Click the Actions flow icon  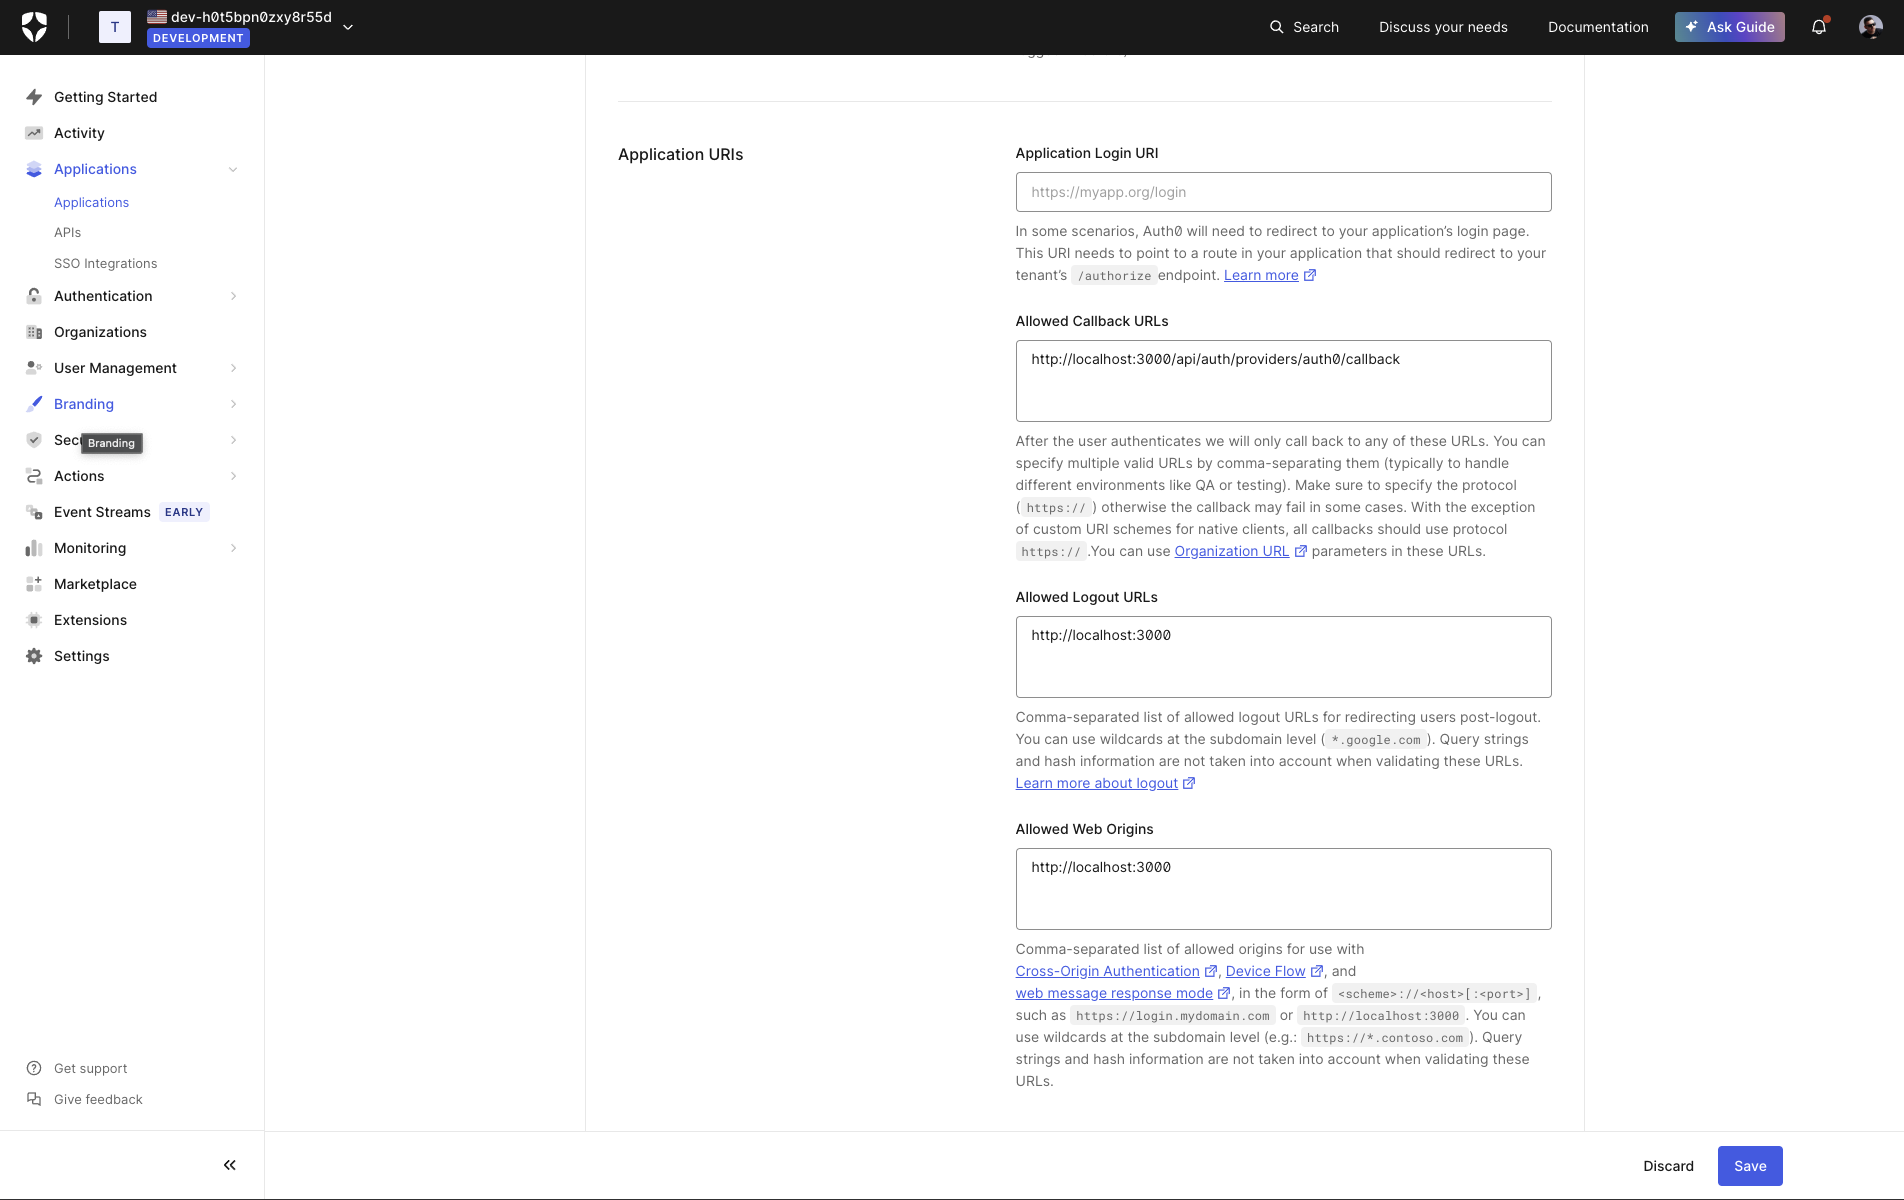(34, 476)
